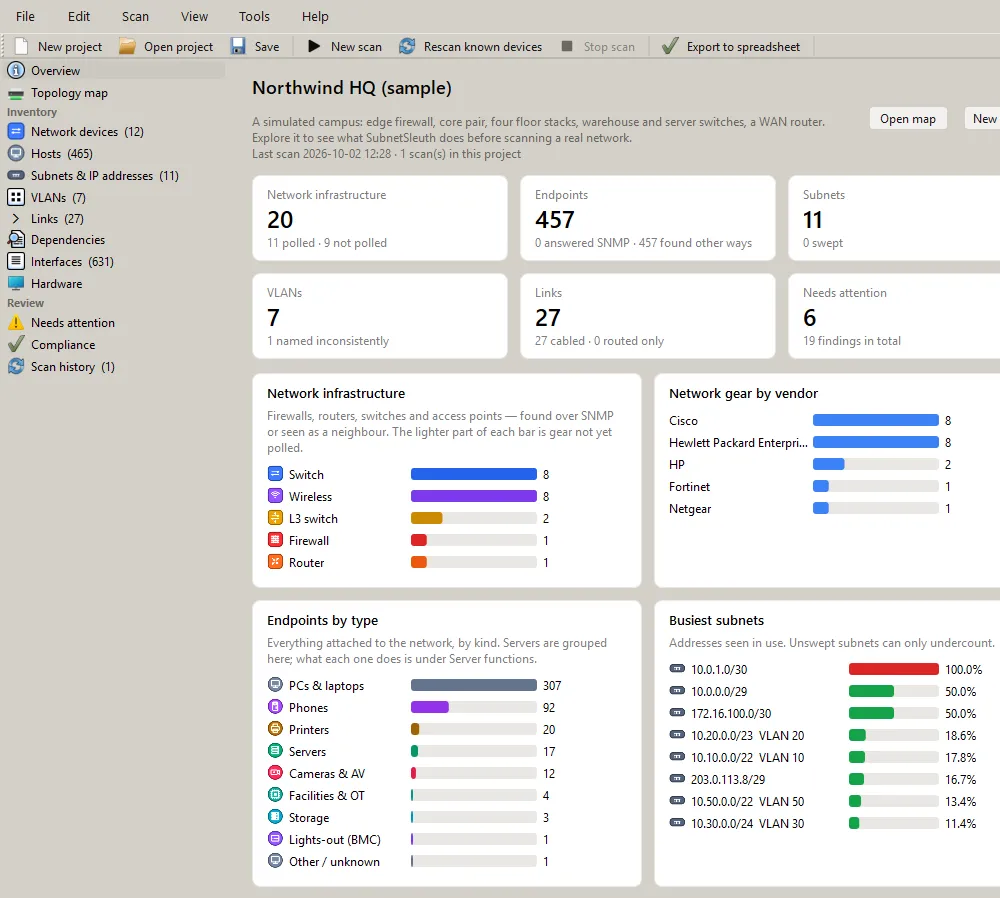Click the Overview info icon in sidebar
The height and width of the screenshot is (898, 1000).
coord(16,70)
